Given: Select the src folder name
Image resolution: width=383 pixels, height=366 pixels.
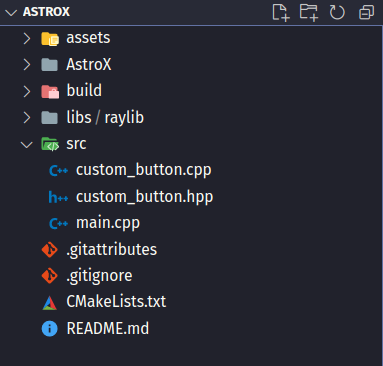Looking at the screenshot, I should 76,144.
